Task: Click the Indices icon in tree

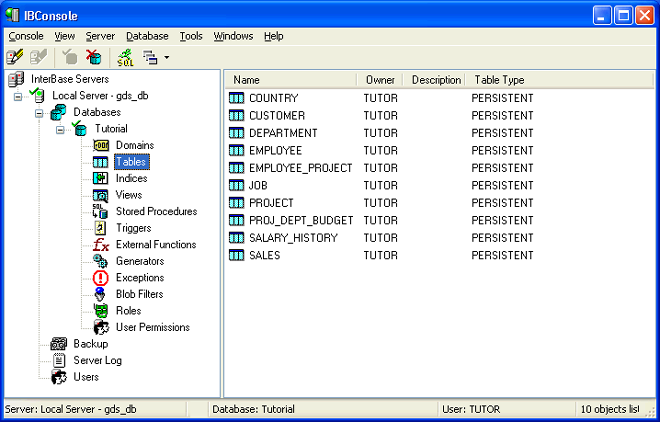Action: click(x=101, y=178)
